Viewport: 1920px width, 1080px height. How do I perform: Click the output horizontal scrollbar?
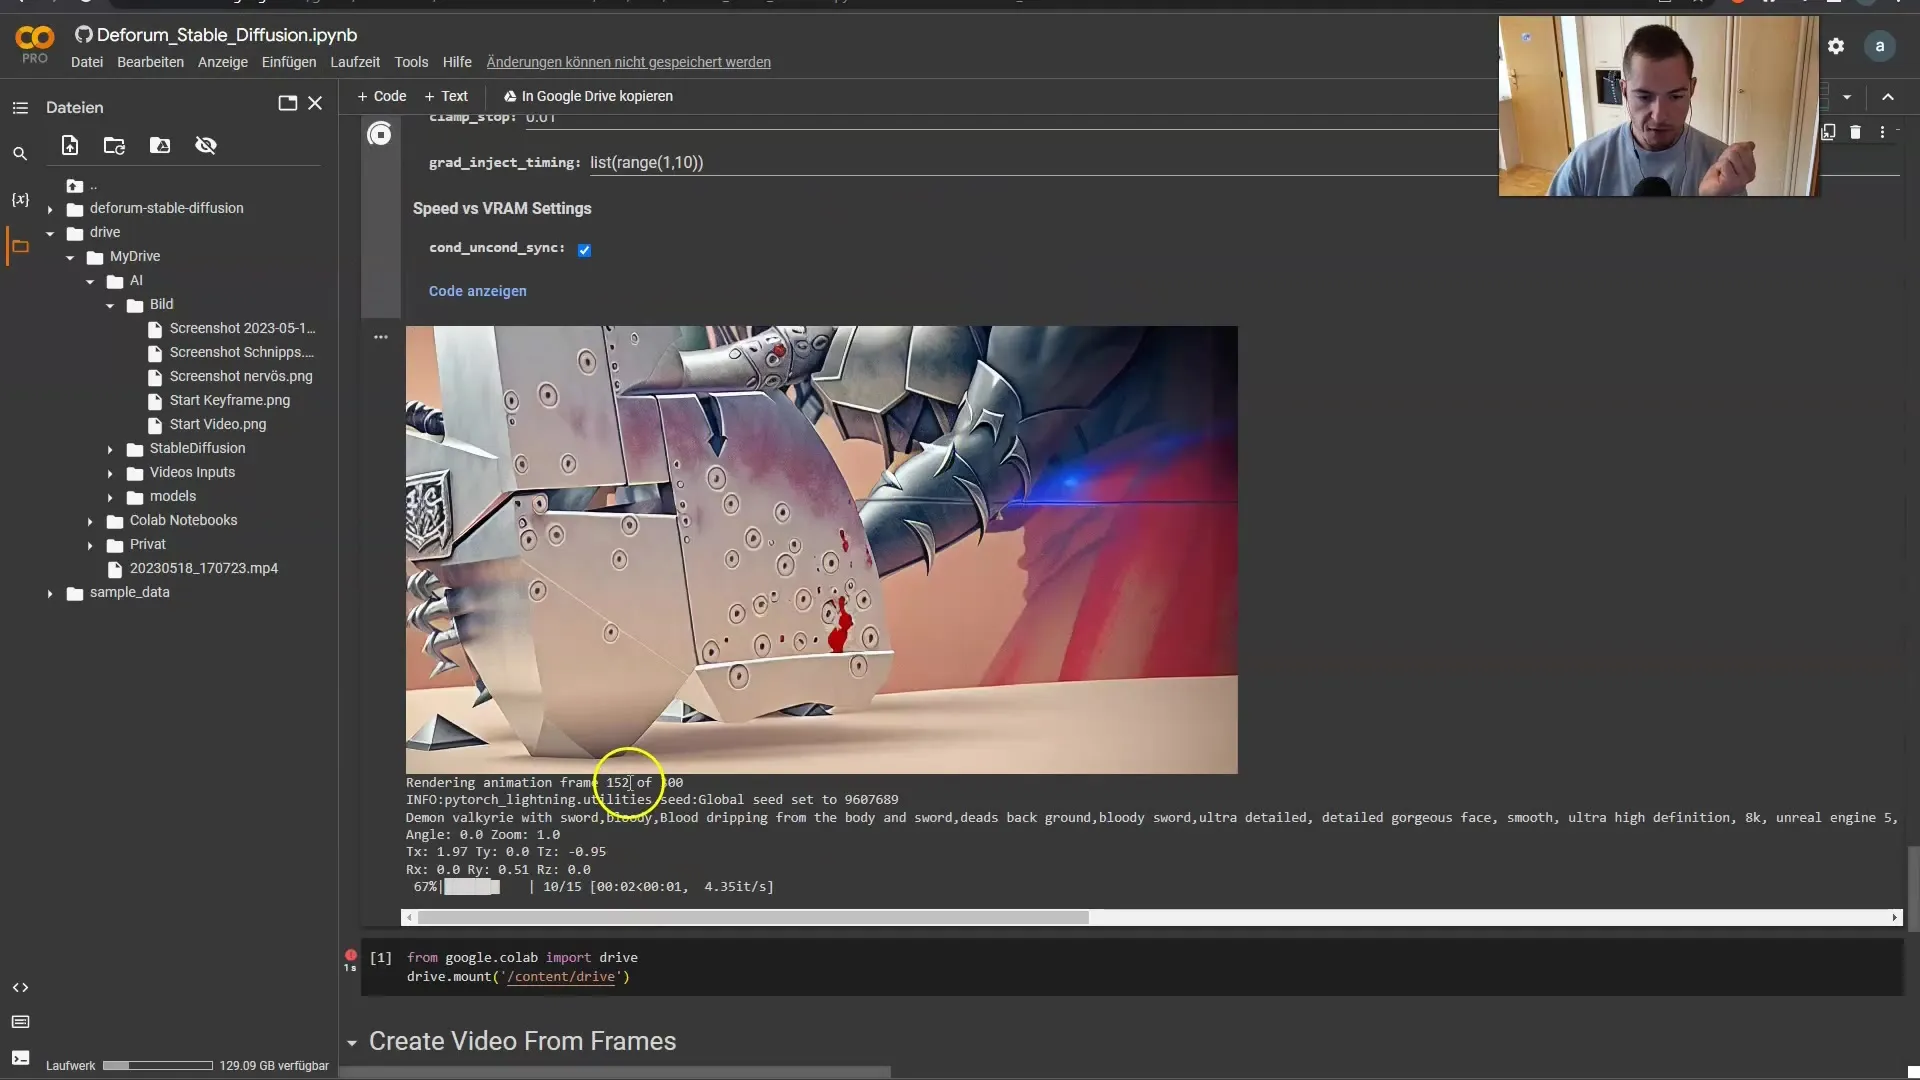(x=752, y=918)
